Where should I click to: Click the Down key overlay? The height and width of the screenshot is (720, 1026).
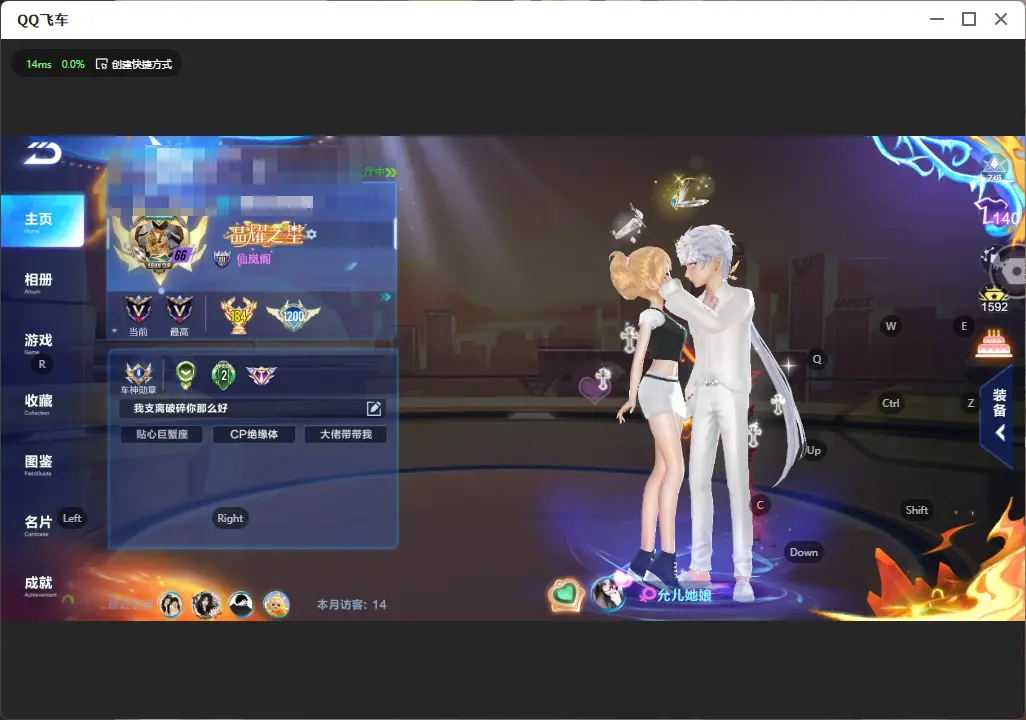point(804,552)
